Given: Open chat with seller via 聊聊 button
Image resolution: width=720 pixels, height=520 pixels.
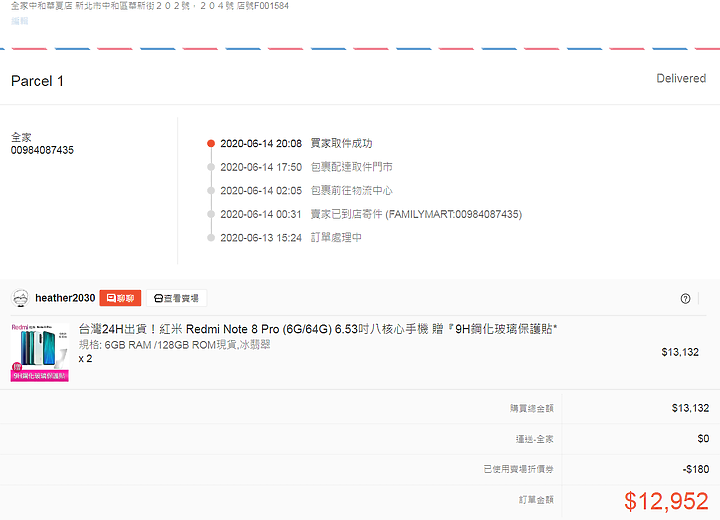Looking at the screenshot, I should 120,298.
